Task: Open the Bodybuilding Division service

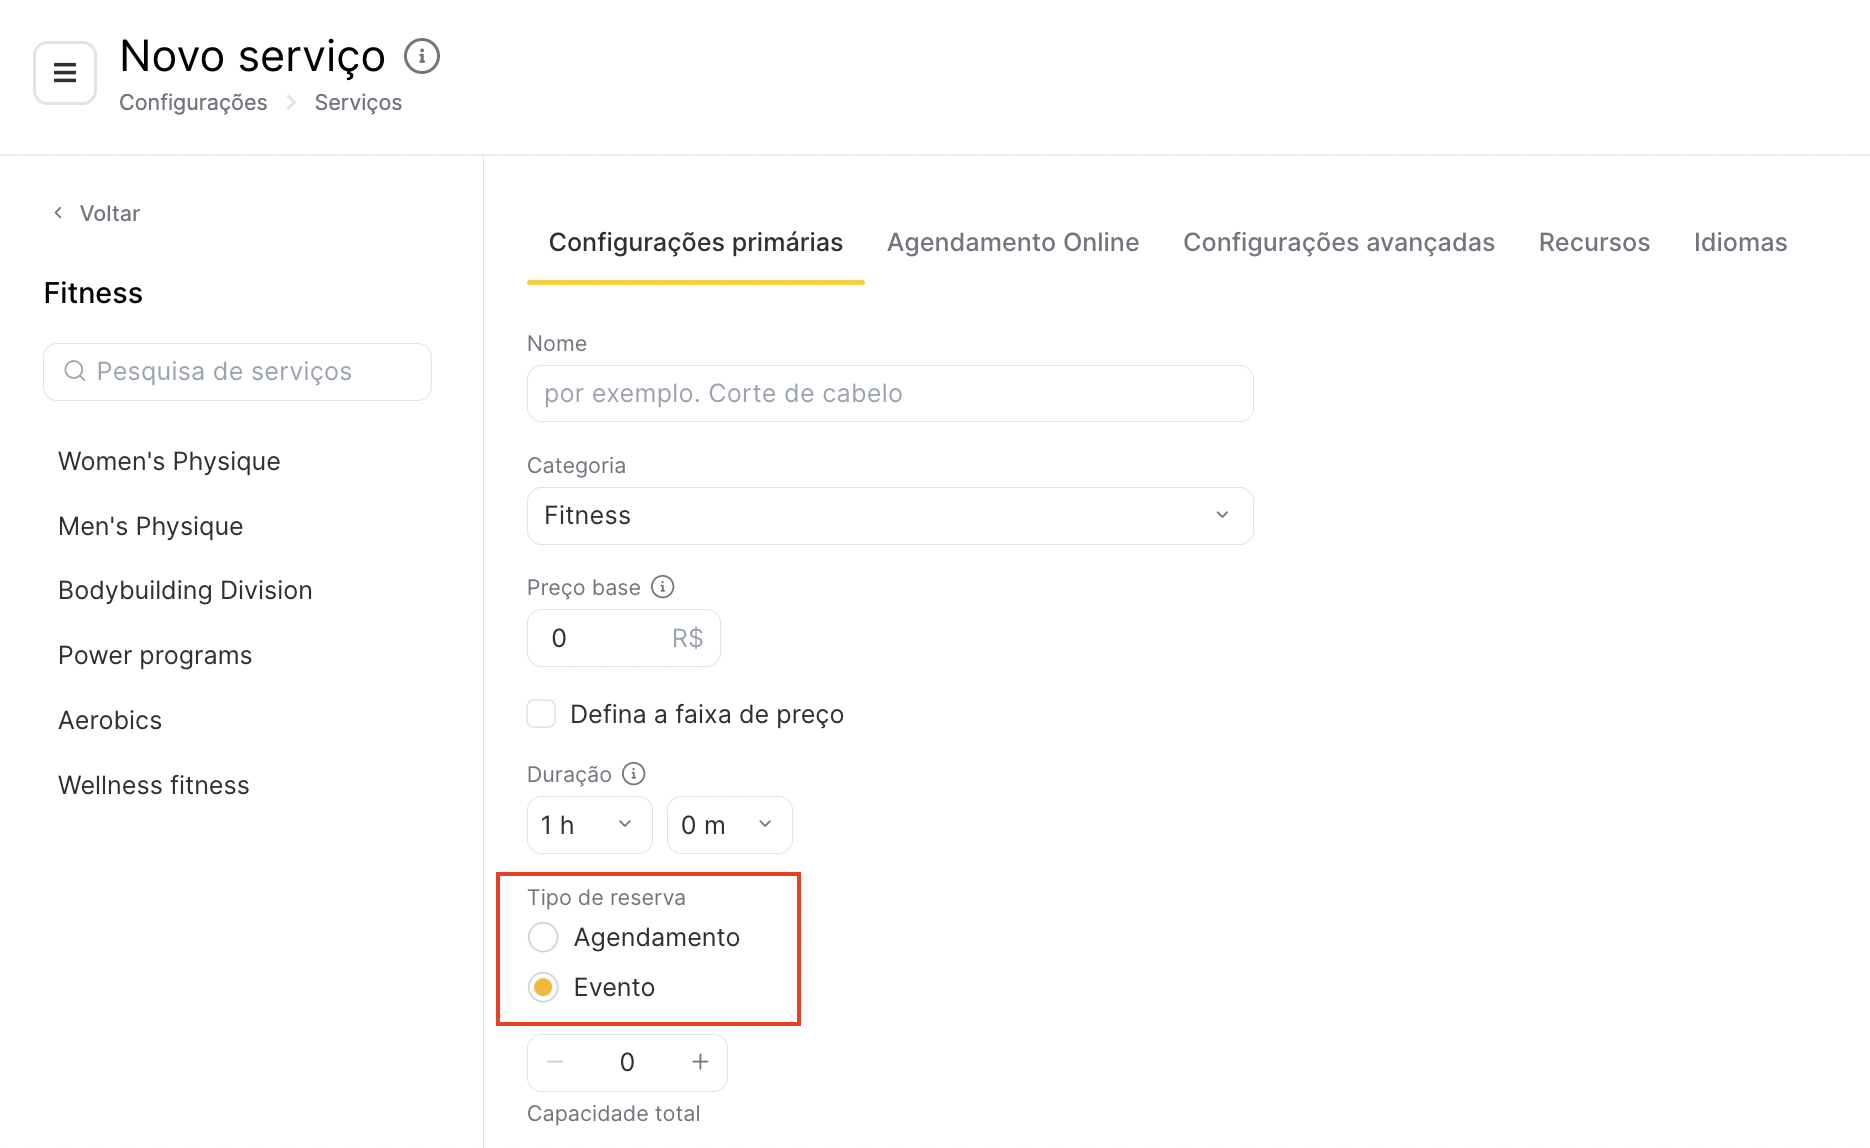Action: coord(185,590)
